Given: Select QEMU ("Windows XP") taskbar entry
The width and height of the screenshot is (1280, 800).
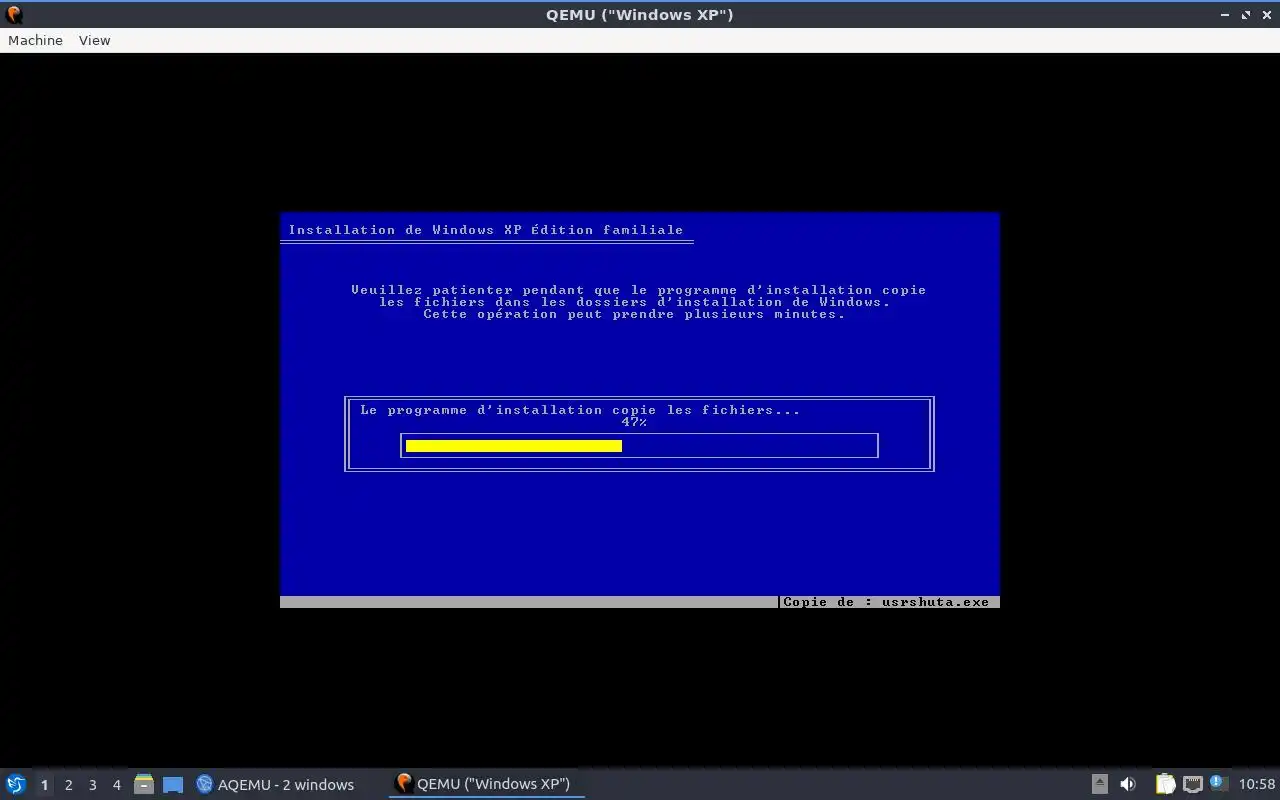Looking at the screenshot, I should (x=485, y=784).
